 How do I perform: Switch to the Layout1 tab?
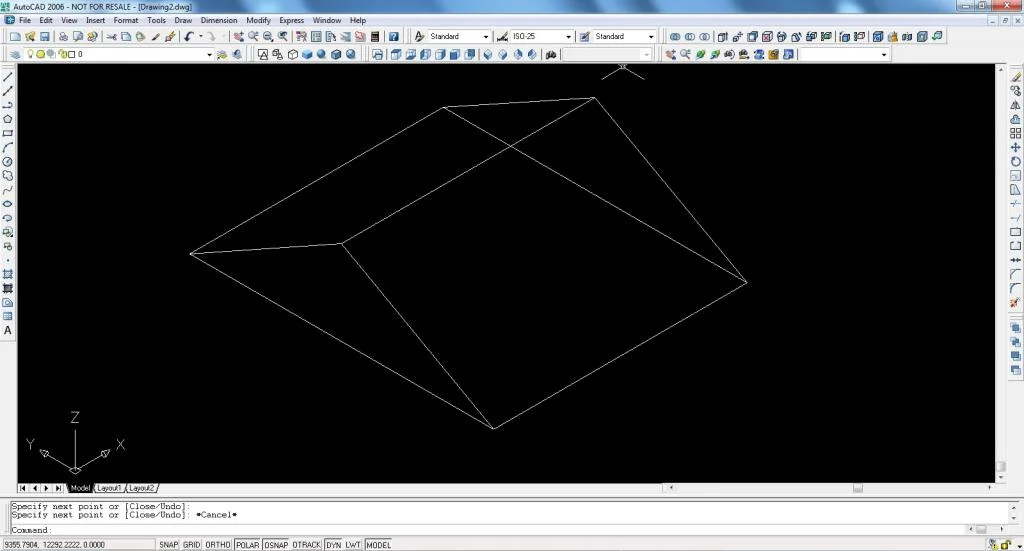click(x=109, y=488)
